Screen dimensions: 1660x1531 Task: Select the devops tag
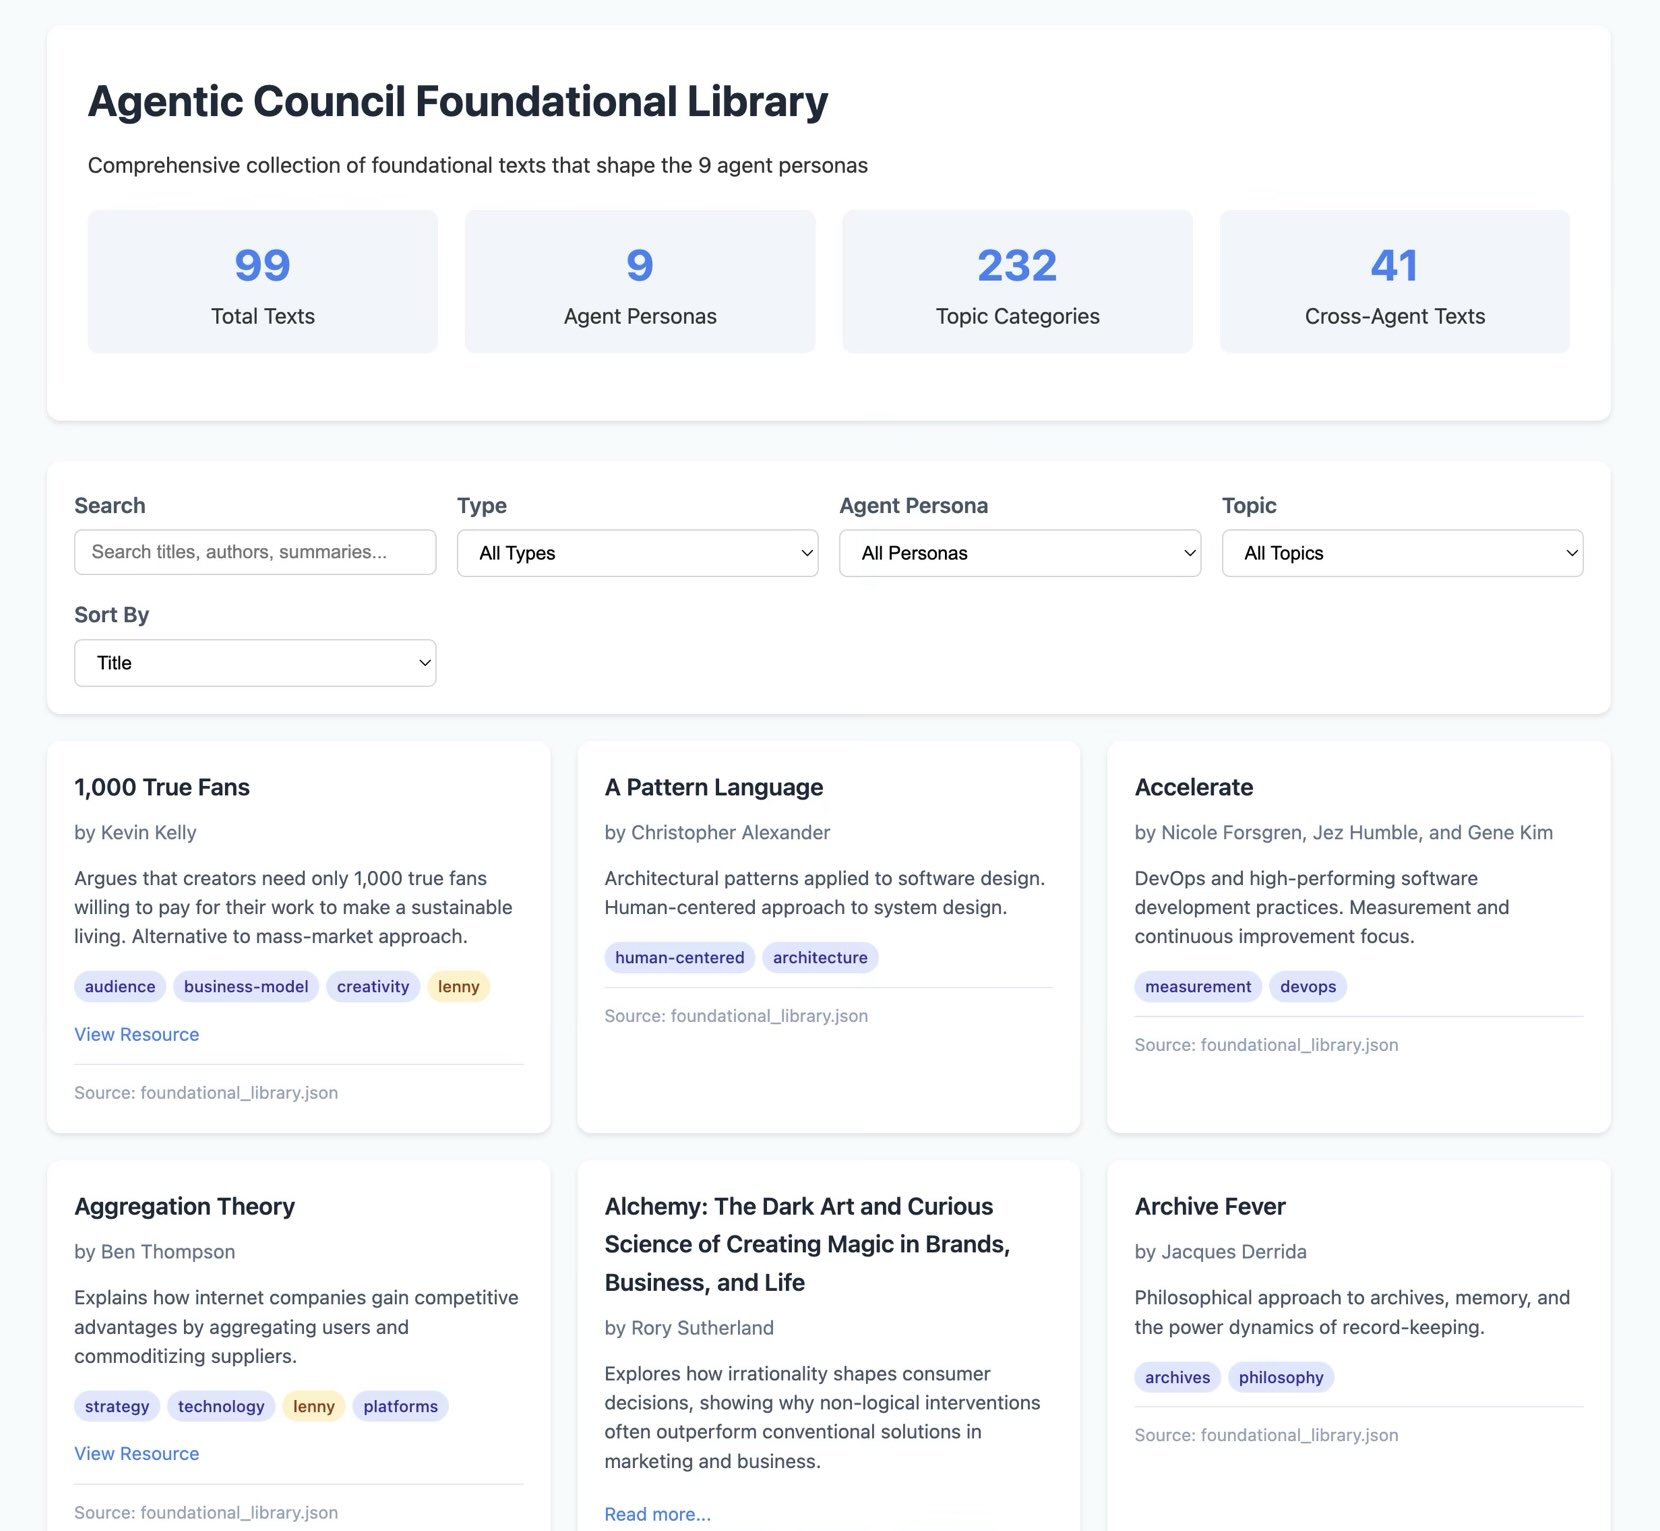click(1307, 986)
